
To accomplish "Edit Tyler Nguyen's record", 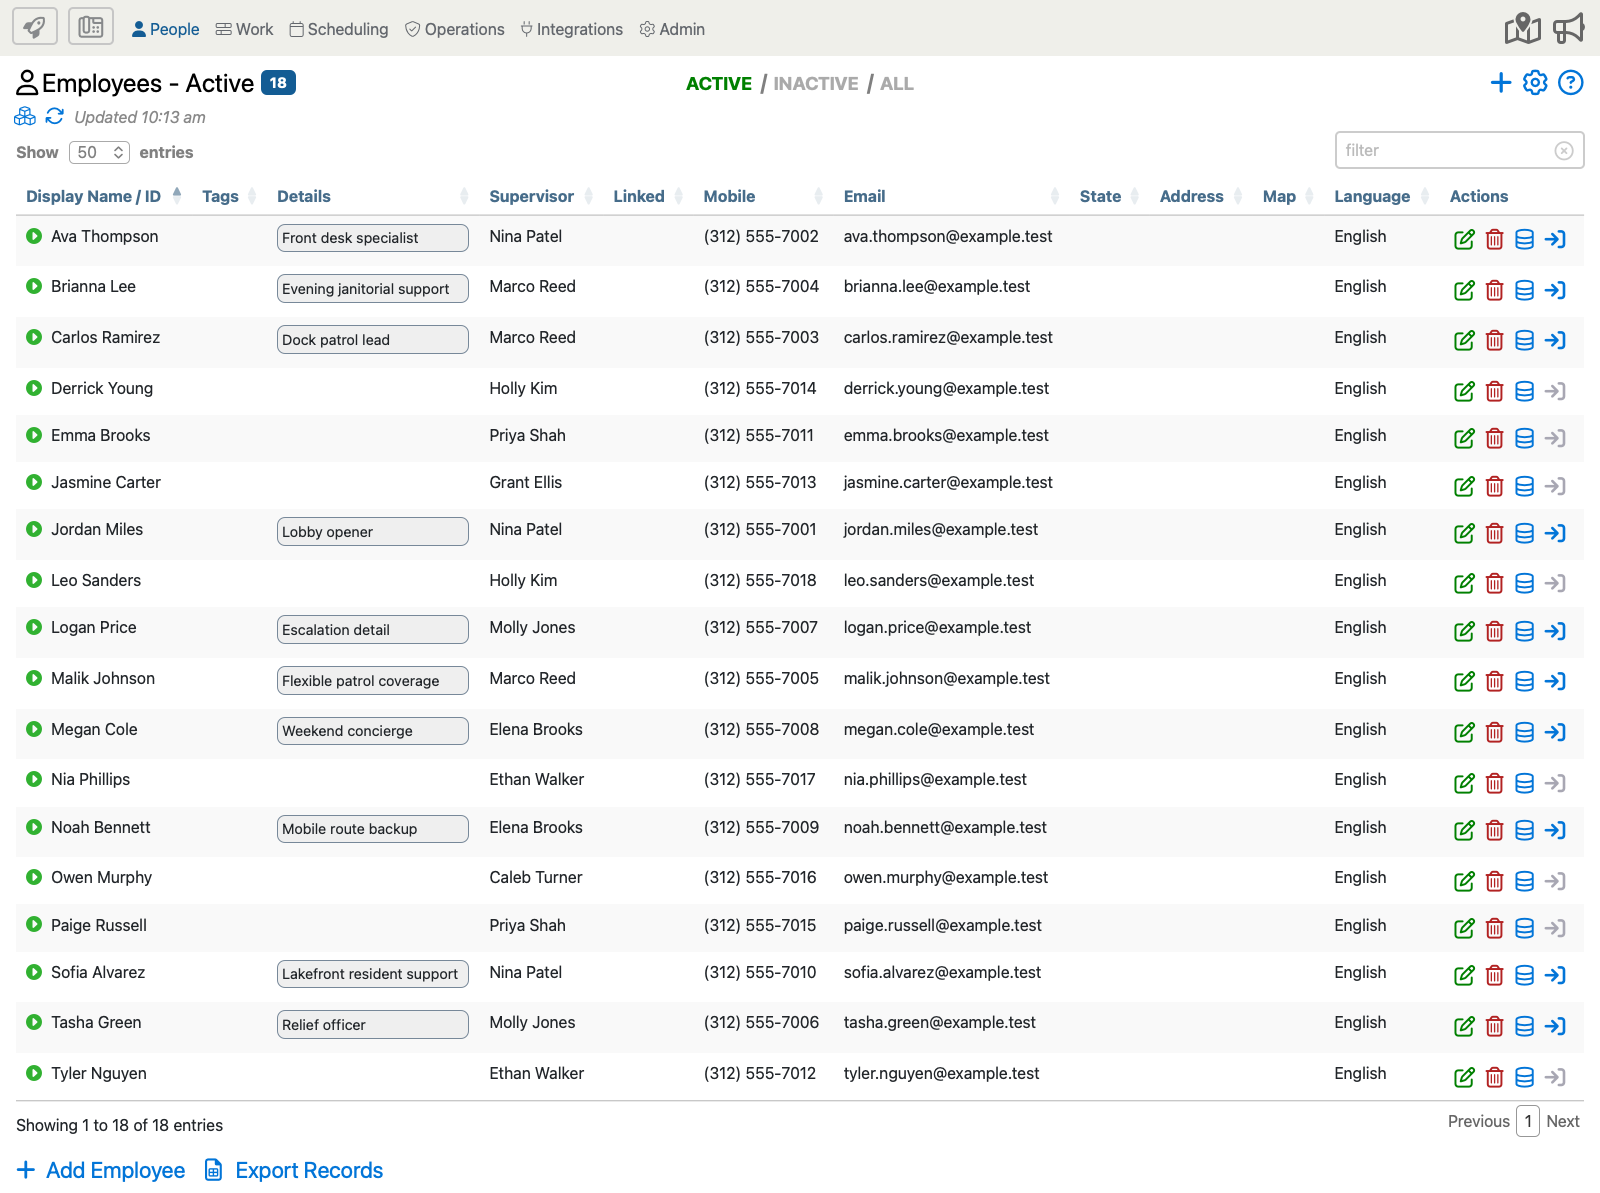I will point(1464,1077).
